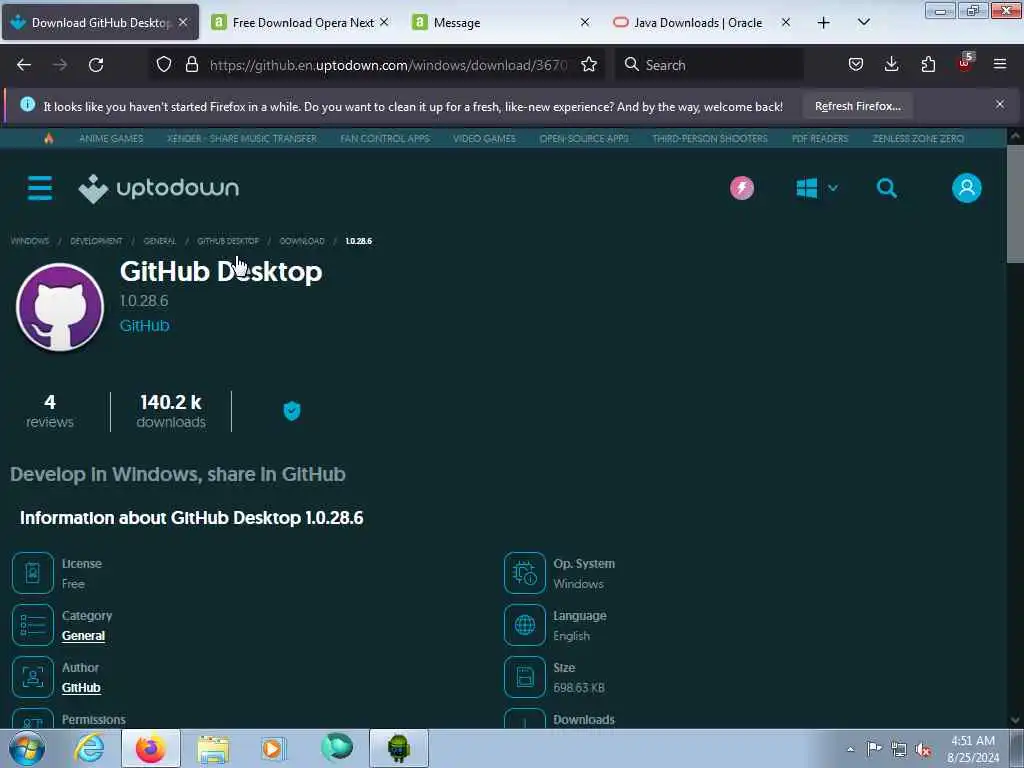Open the OPEN-SOURCE APPS link
1024x768 pixels.
(x=584, y=138)
